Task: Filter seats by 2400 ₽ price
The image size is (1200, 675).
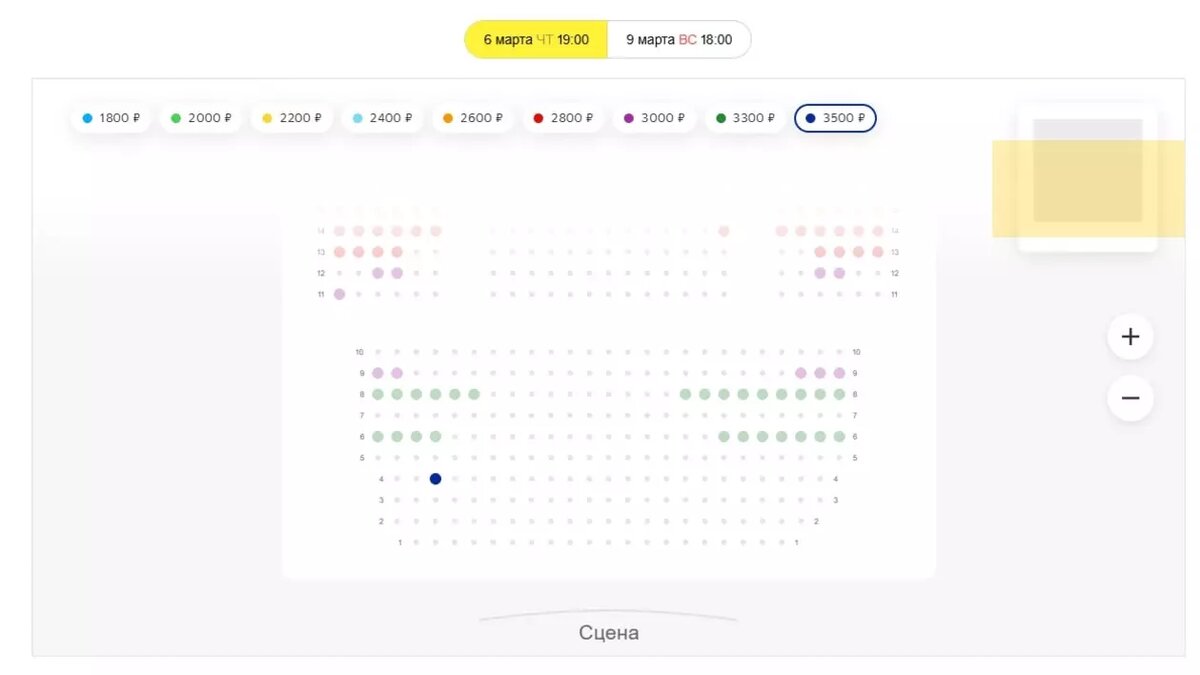Action: click(x=382, y=118)
